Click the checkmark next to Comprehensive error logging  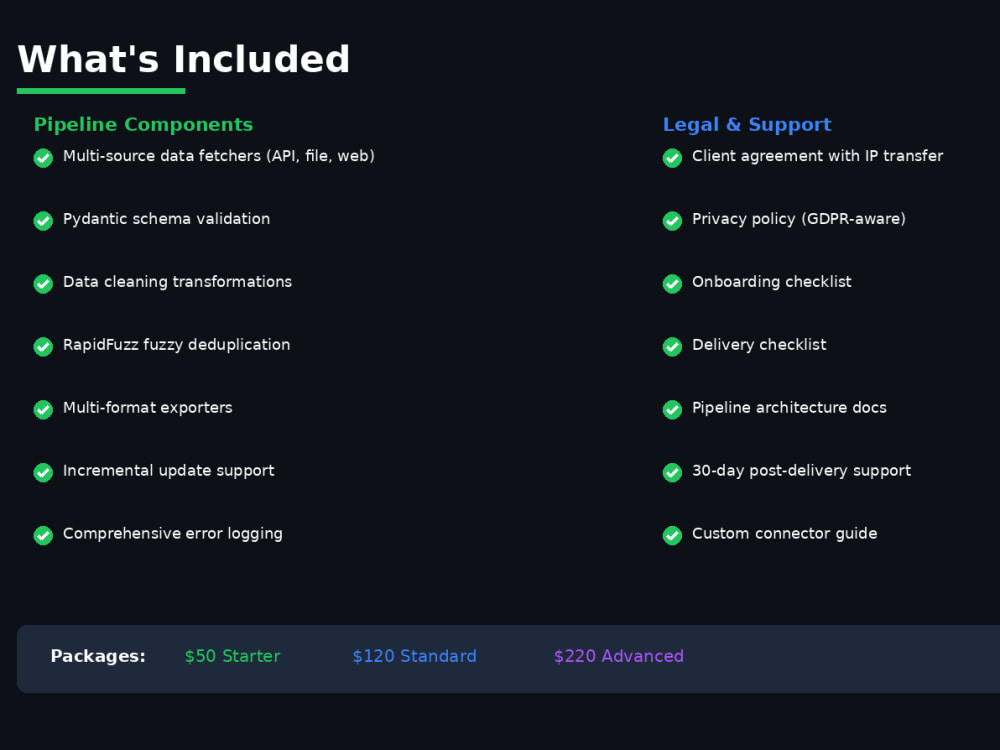coord(43,535)
